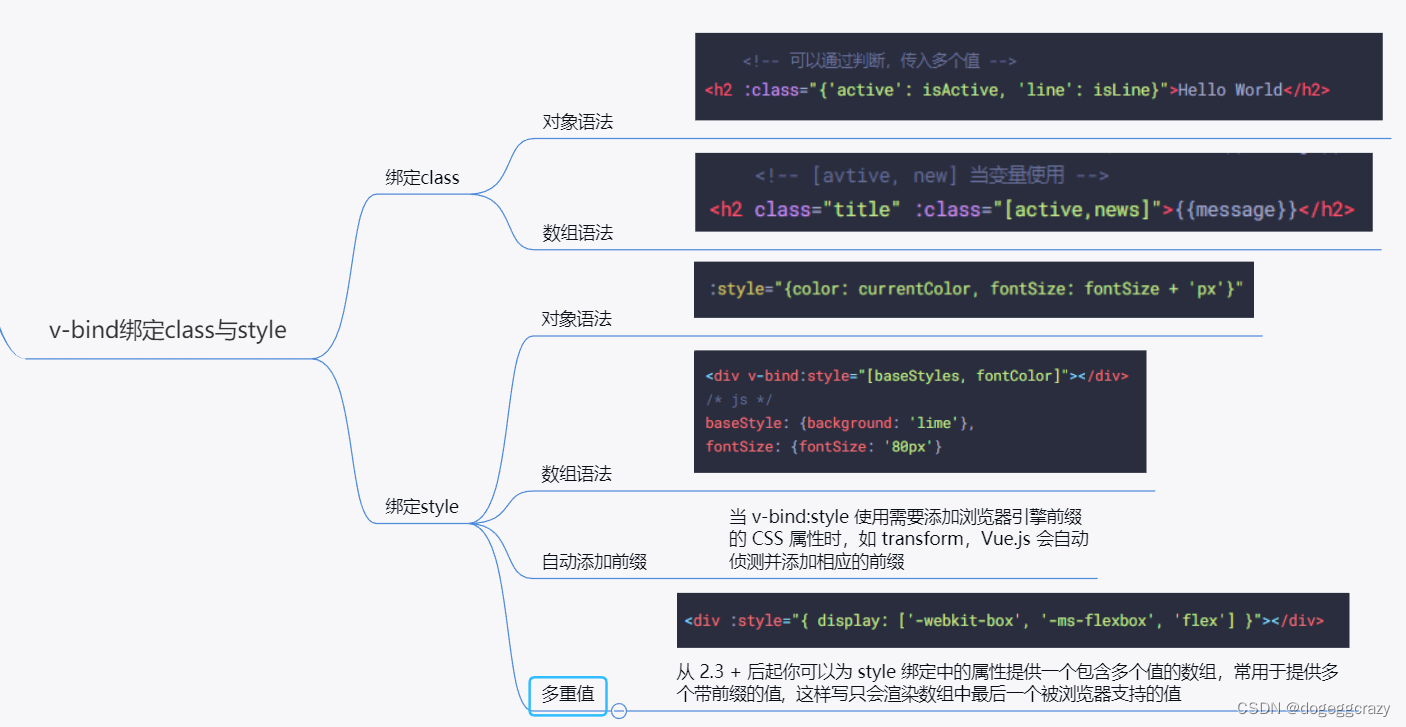Click the baseStyles fontColor code screenshot
Viewport: 1406px width, 727px height.
pyautogui.click(x=920, y=411)
